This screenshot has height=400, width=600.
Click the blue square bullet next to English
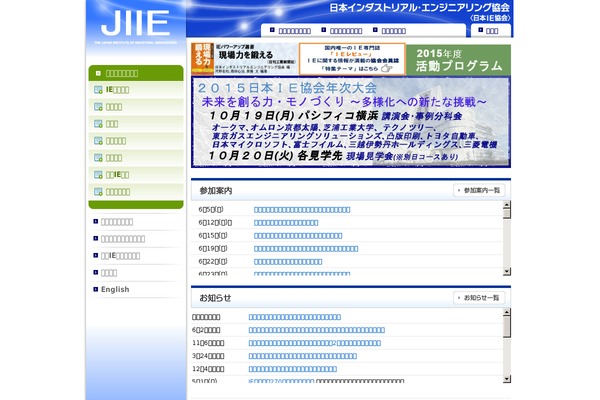(96, 290)
